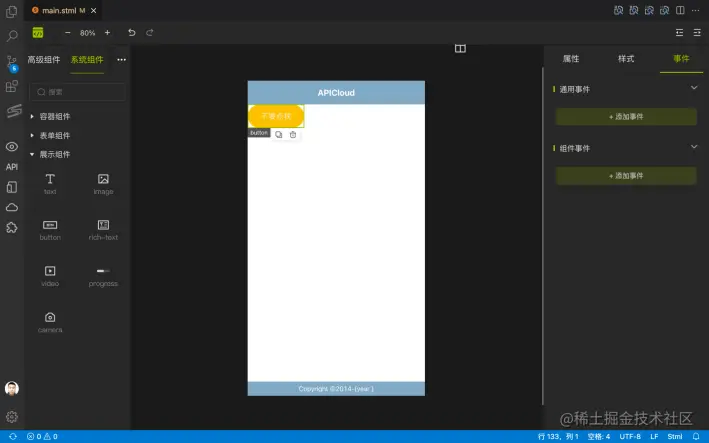Image resolution: width=709 pixels, height=443 pixels.
Task: Collapse right panel with indent icon
Action: [x=697, y=33]
